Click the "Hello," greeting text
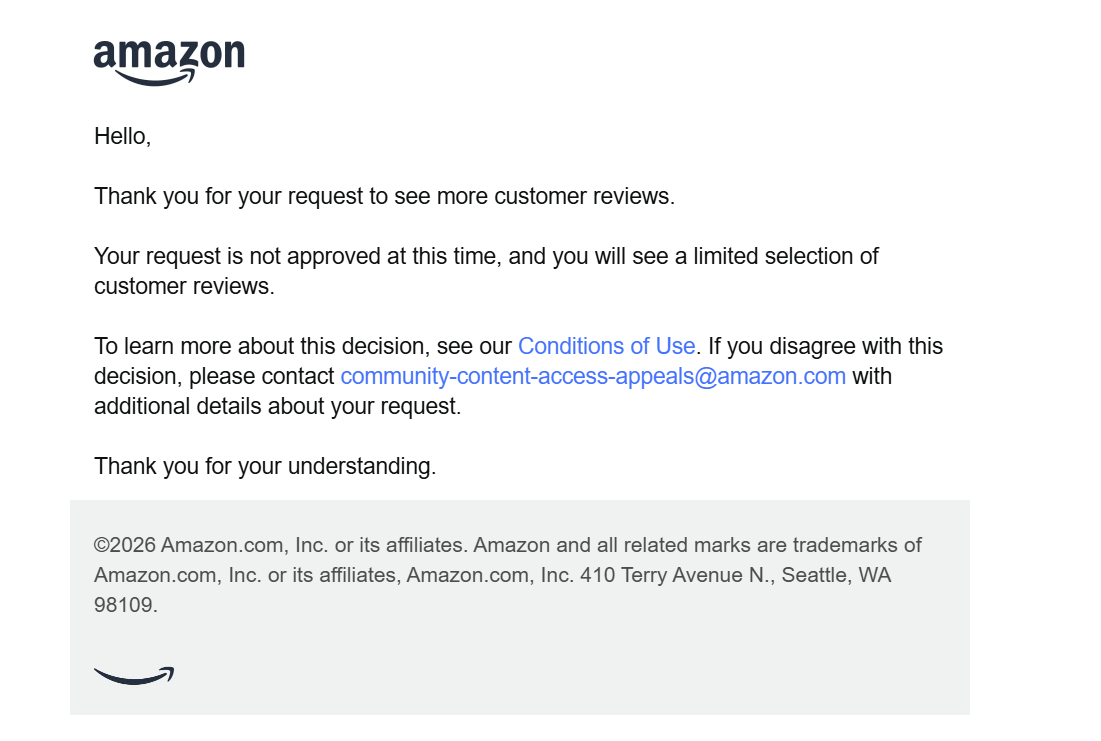Image resolution: width=1101 pixels, height=741 pixels. pos(122,136)
